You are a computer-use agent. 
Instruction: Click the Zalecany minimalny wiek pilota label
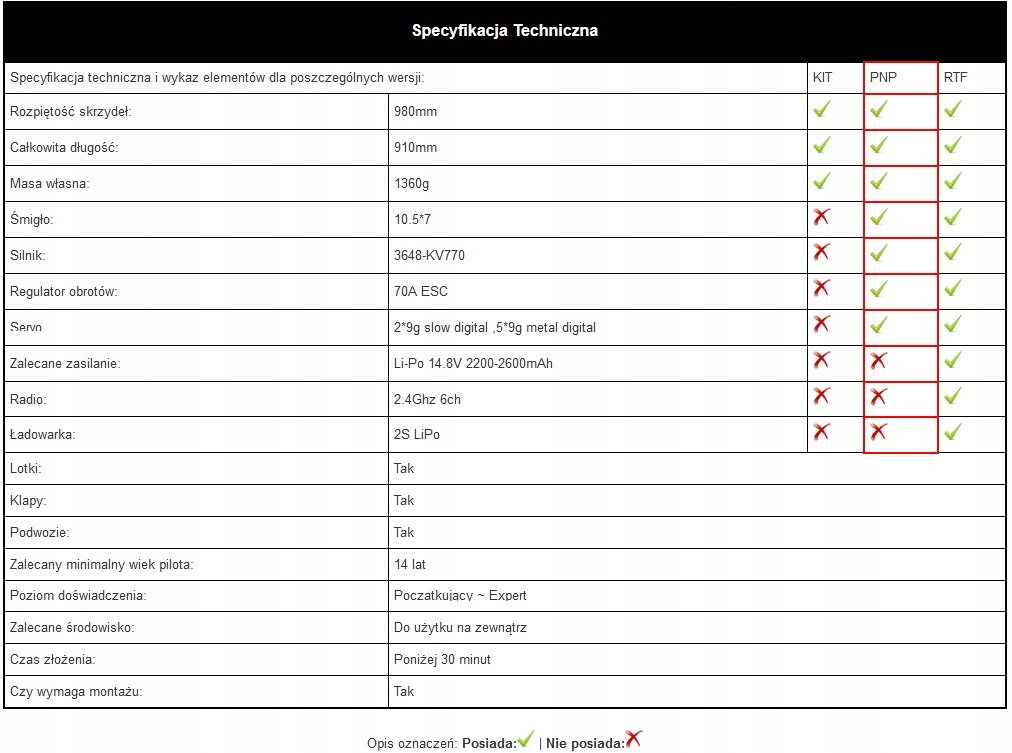coord(101,564)
